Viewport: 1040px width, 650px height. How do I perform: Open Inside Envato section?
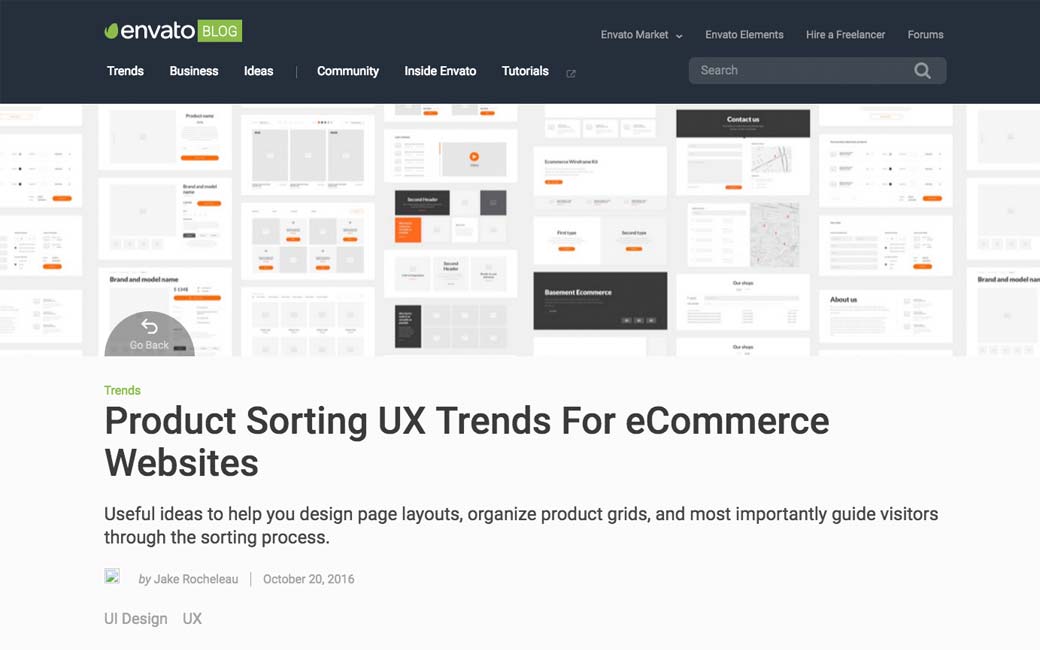[440, 71]
